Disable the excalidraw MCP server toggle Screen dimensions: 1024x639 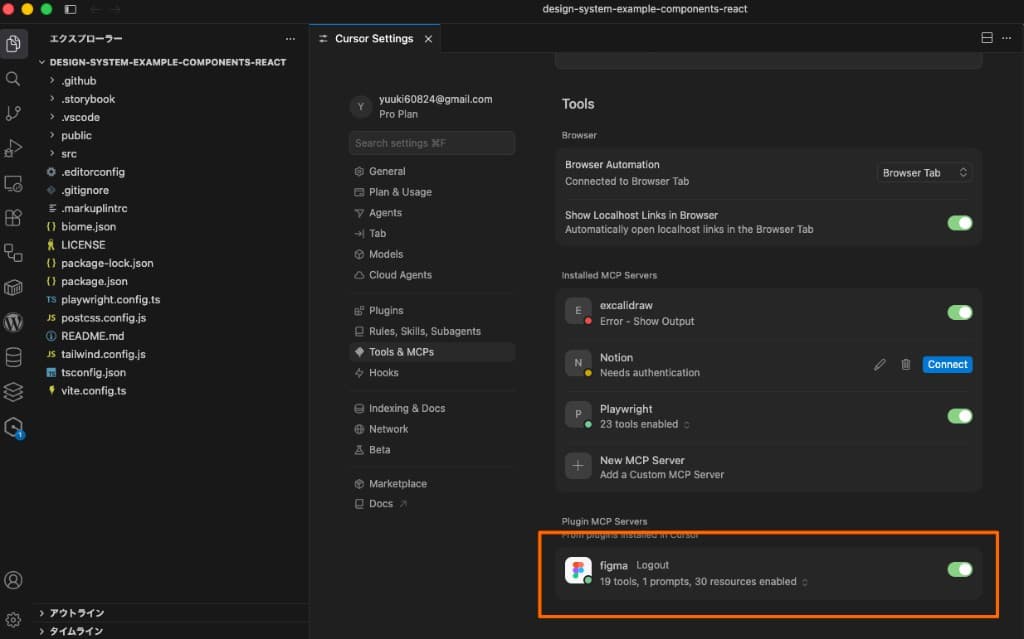click(960, 312)
